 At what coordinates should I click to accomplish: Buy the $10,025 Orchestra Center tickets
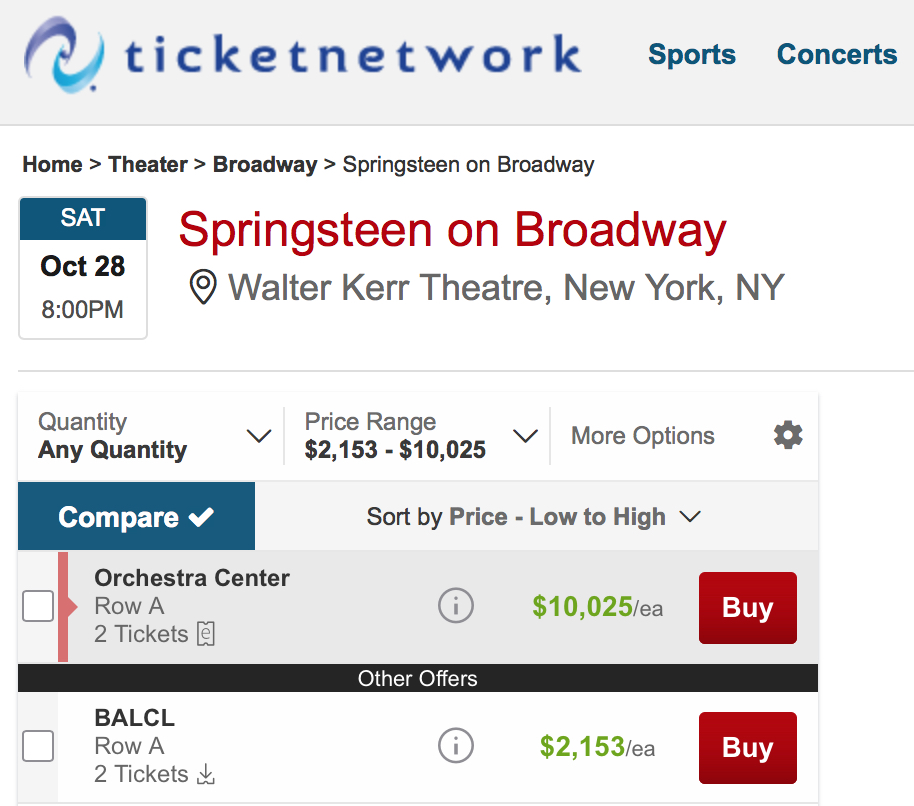click(747, 608)
